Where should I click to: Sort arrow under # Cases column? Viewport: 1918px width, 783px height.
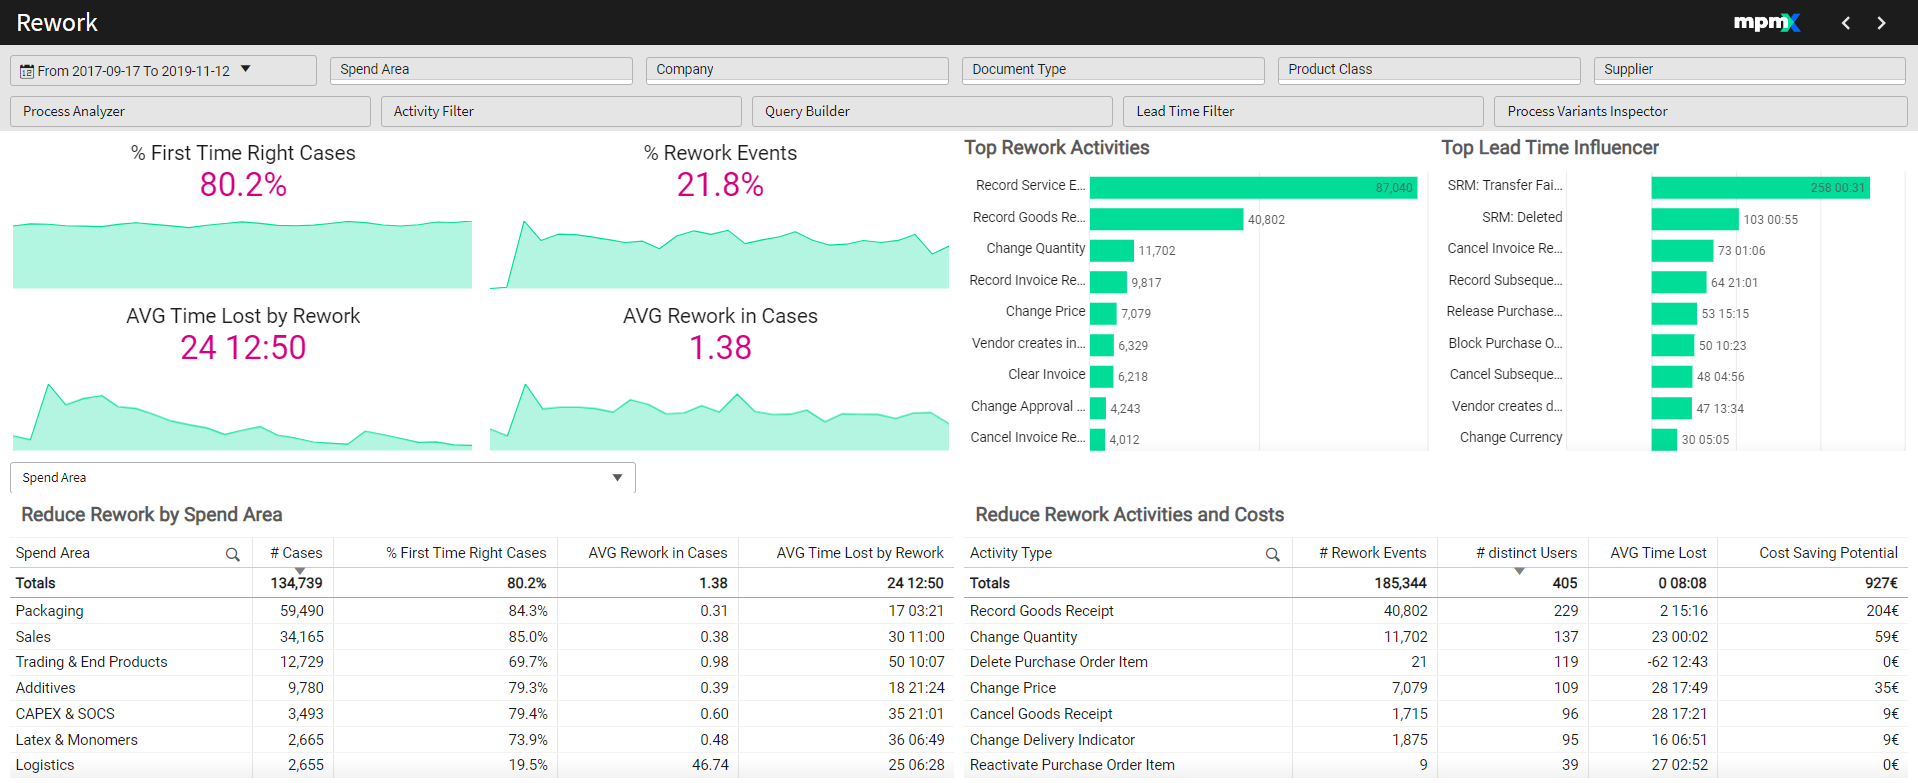point(300,571)
